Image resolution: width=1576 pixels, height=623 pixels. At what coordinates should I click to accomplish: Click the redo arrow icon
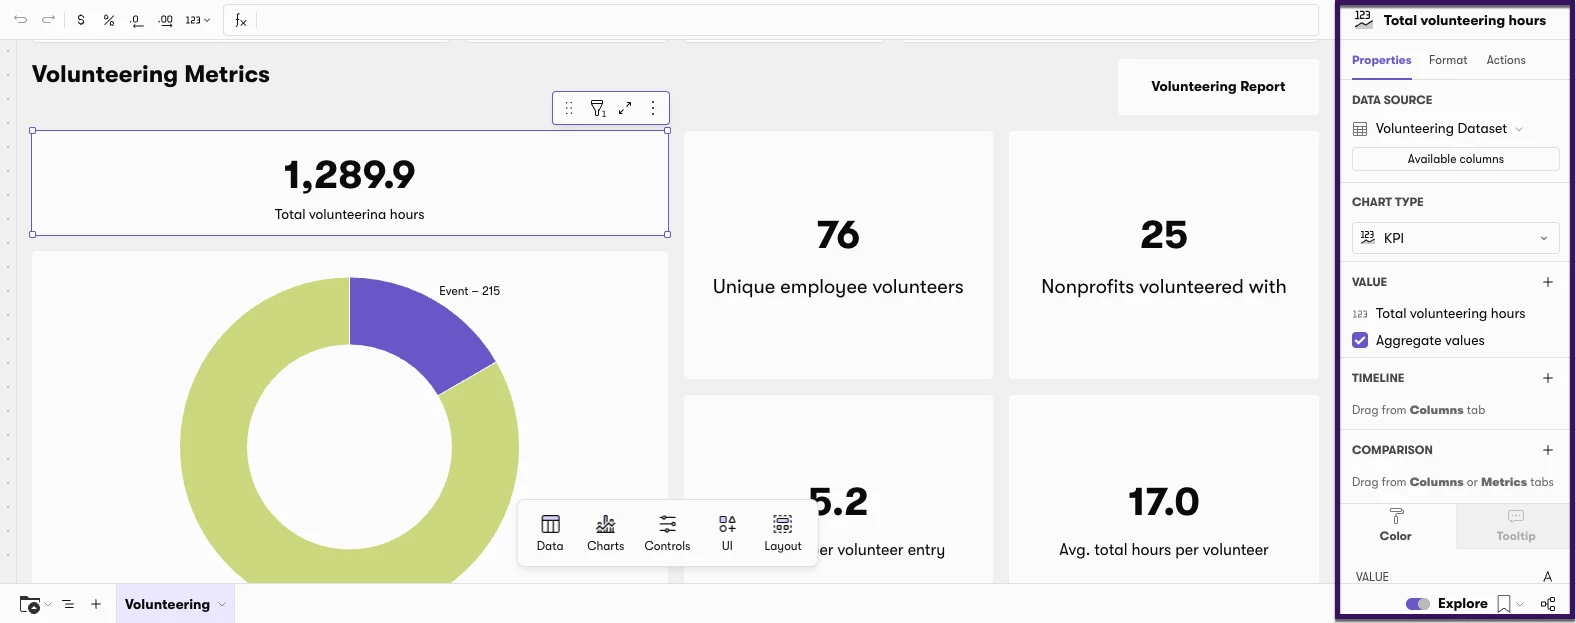click(x=48, y=20)
